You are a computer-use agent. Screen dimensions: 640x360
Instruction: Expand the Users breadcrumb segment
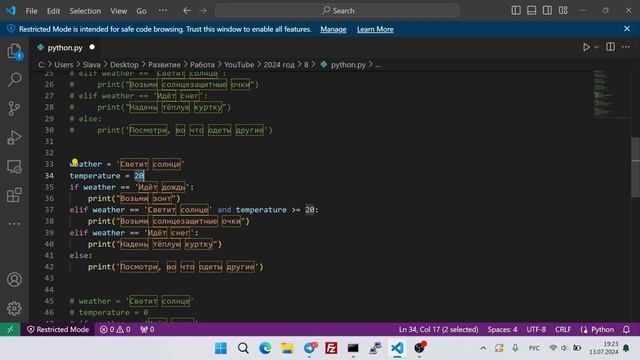click(x=64, y=64)
